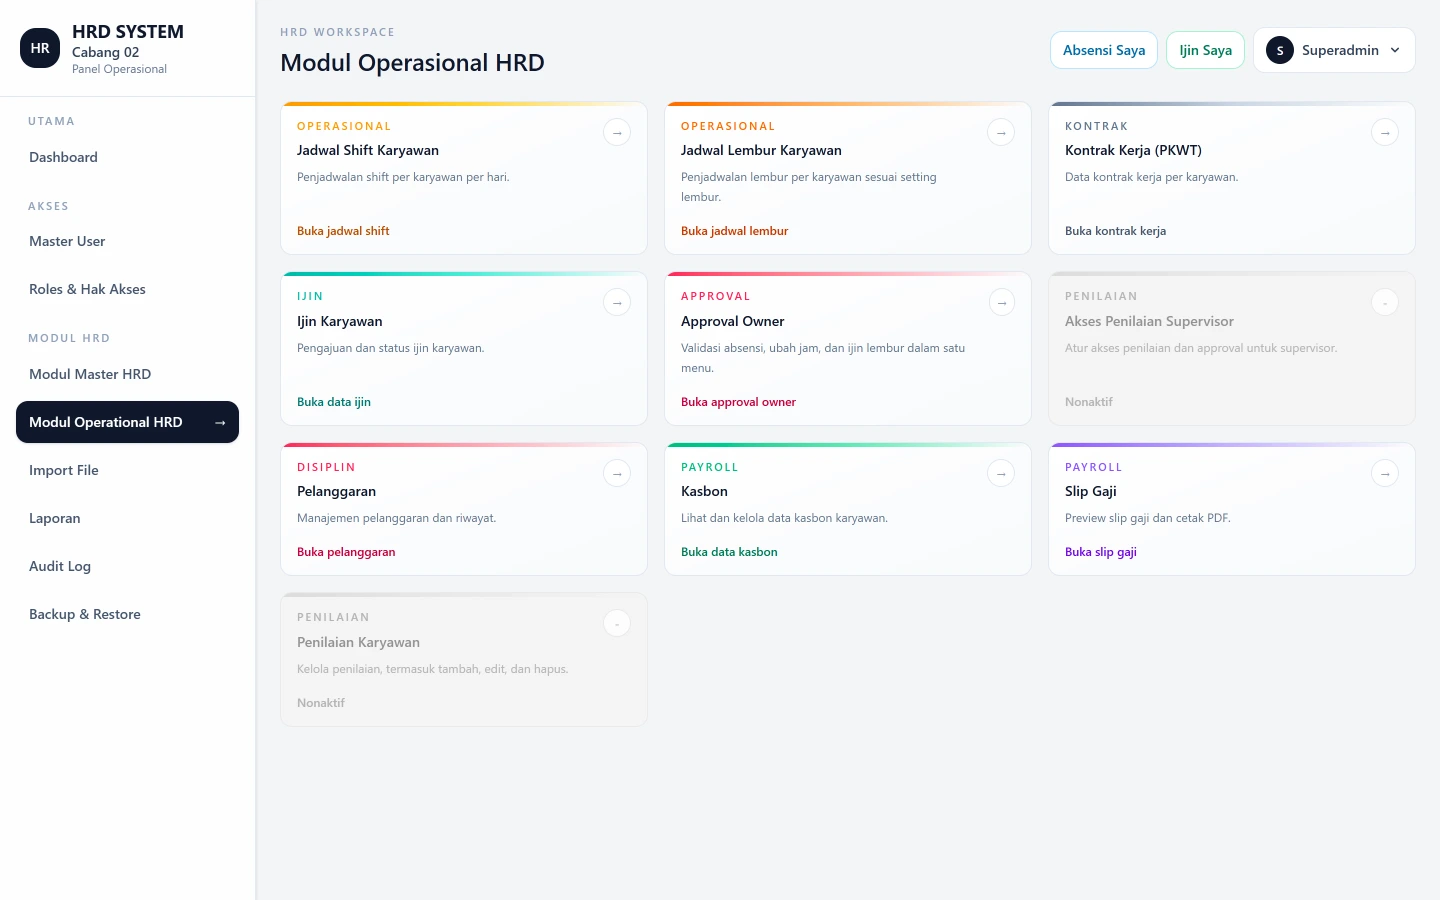Click the arrow icon on Kontrak Kerja (PKWT) card
The width and height of the screenshot is (1440, 900).
pos(1385,132)
